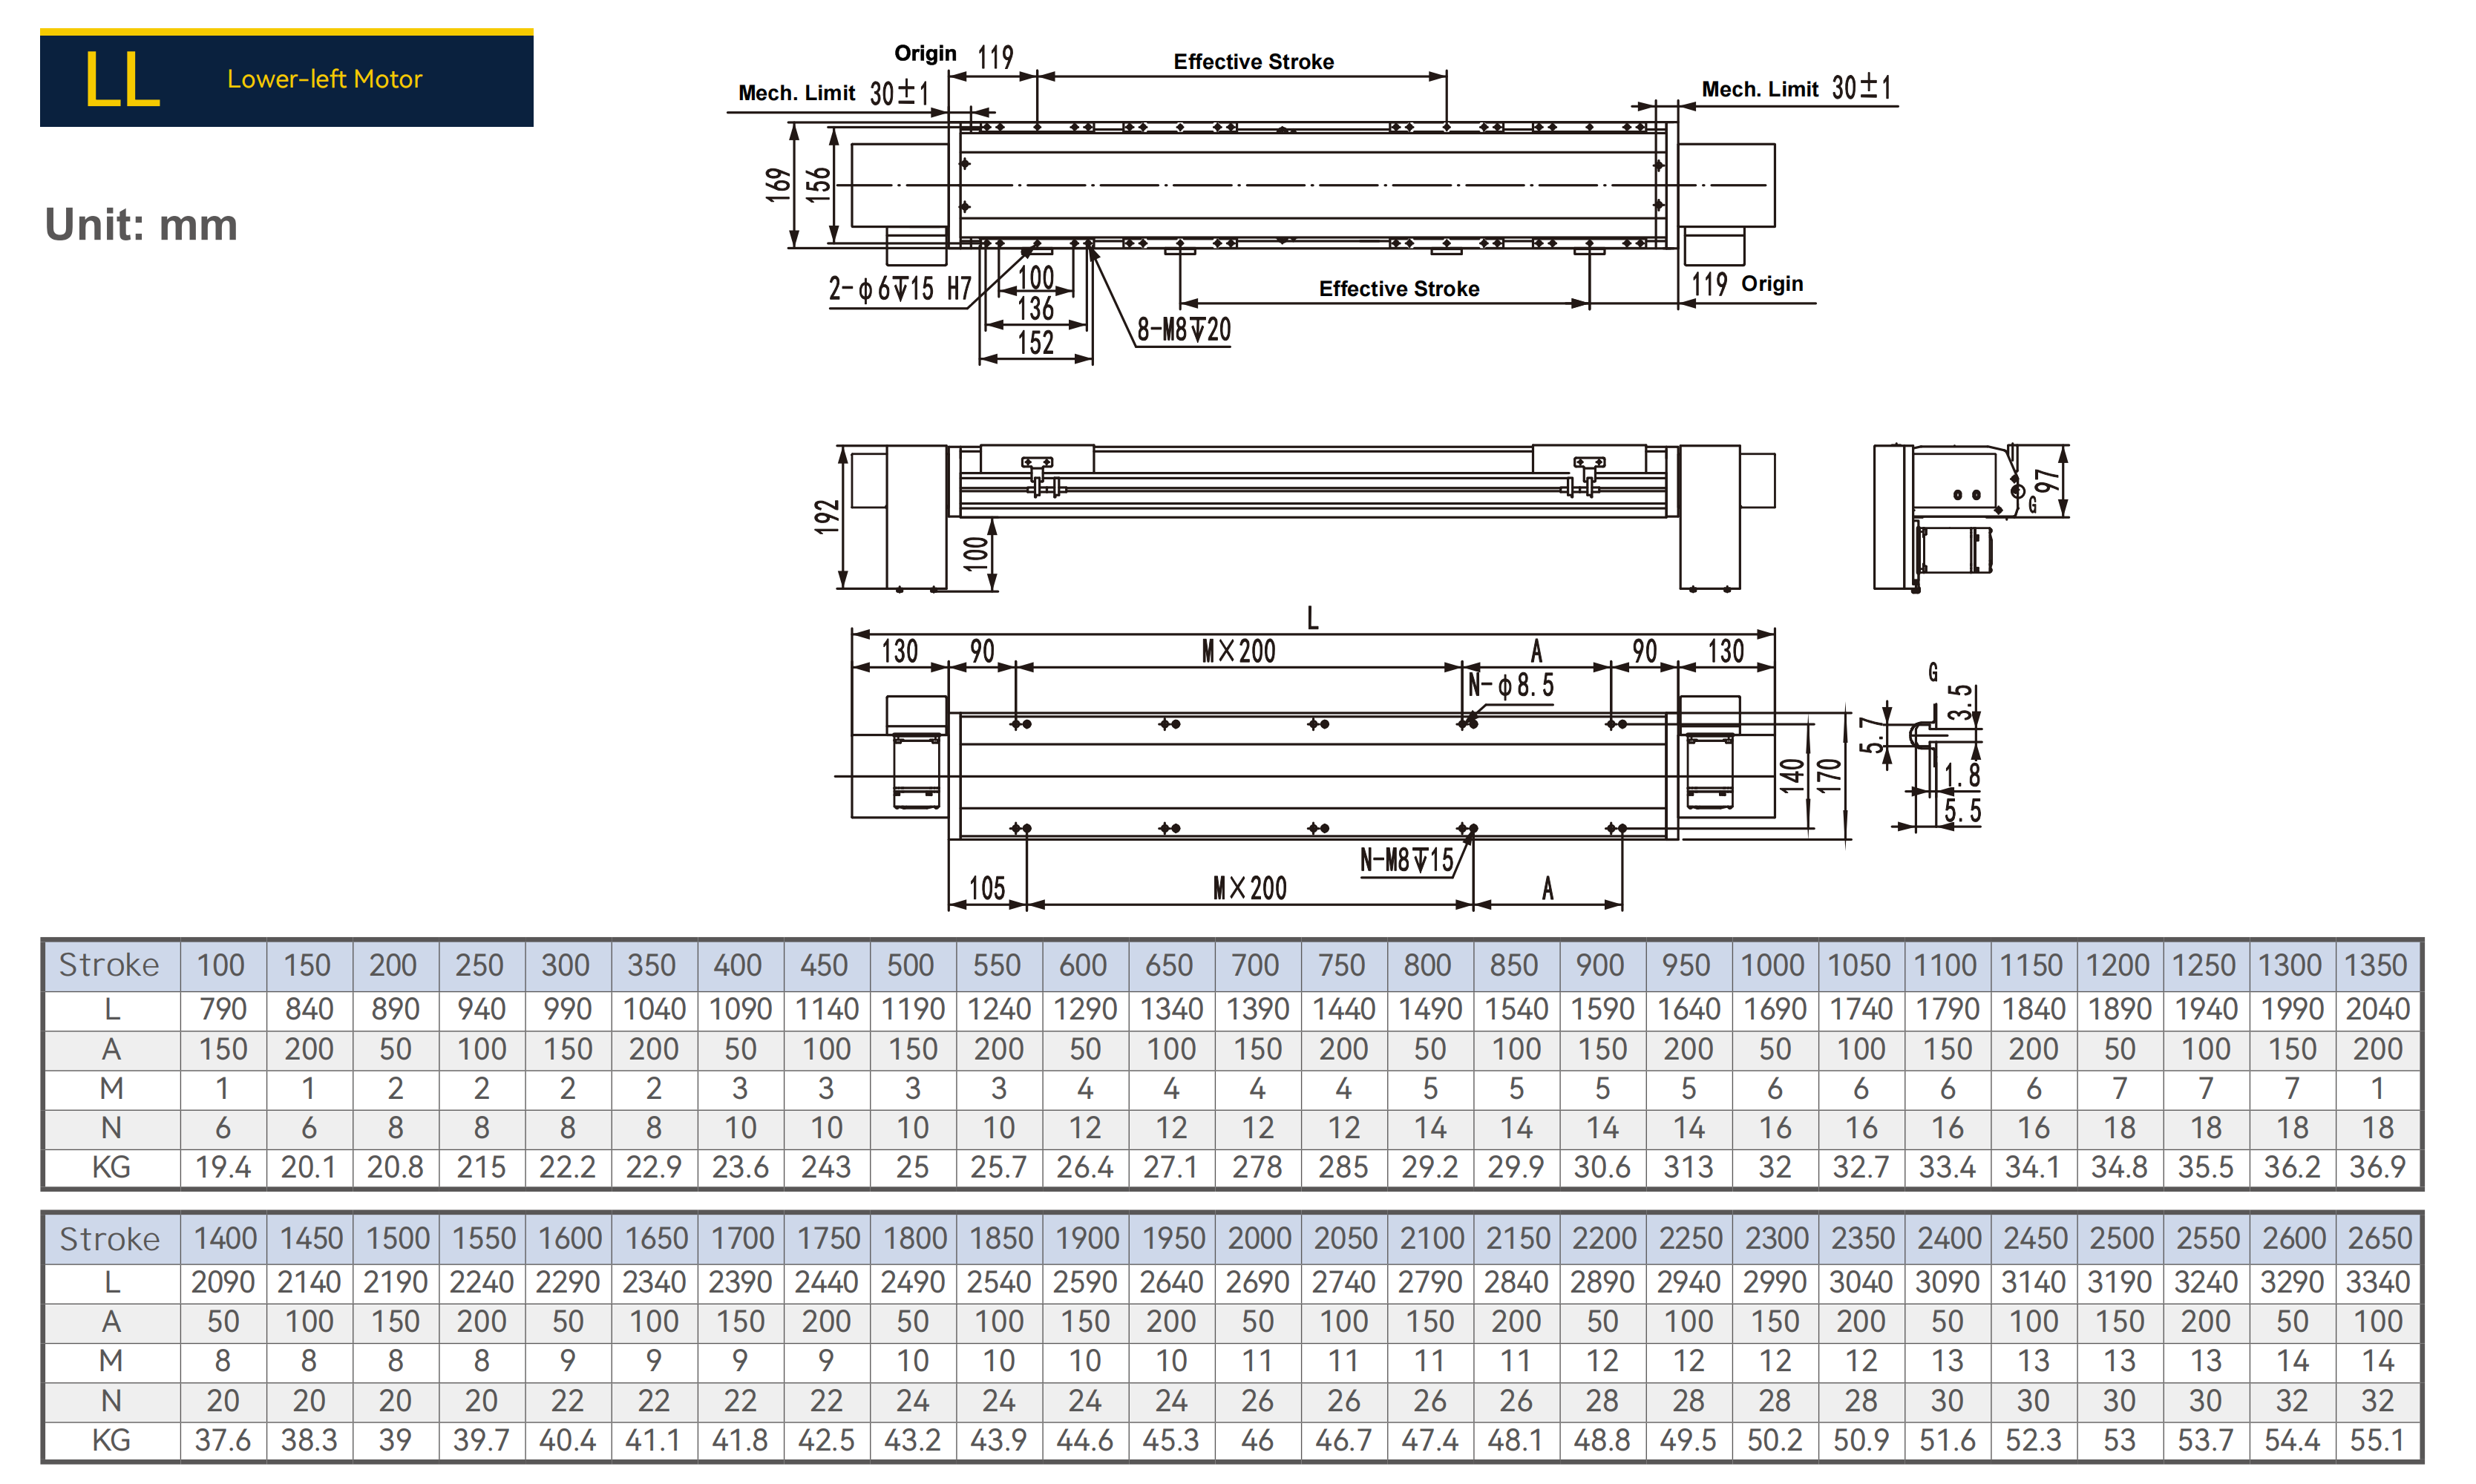
Task: Select the 169 height dimension
Action: tap(778, 185)
